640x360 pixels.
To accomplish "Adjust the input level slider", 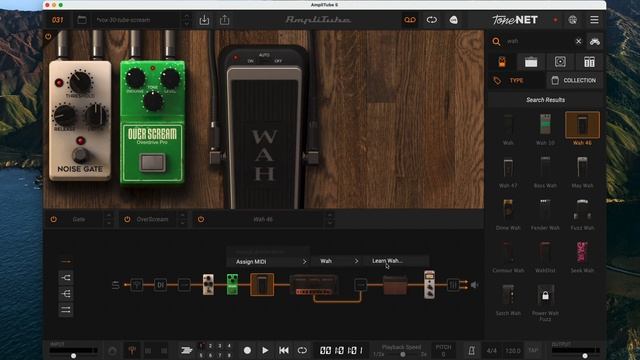I will [73, 355].
